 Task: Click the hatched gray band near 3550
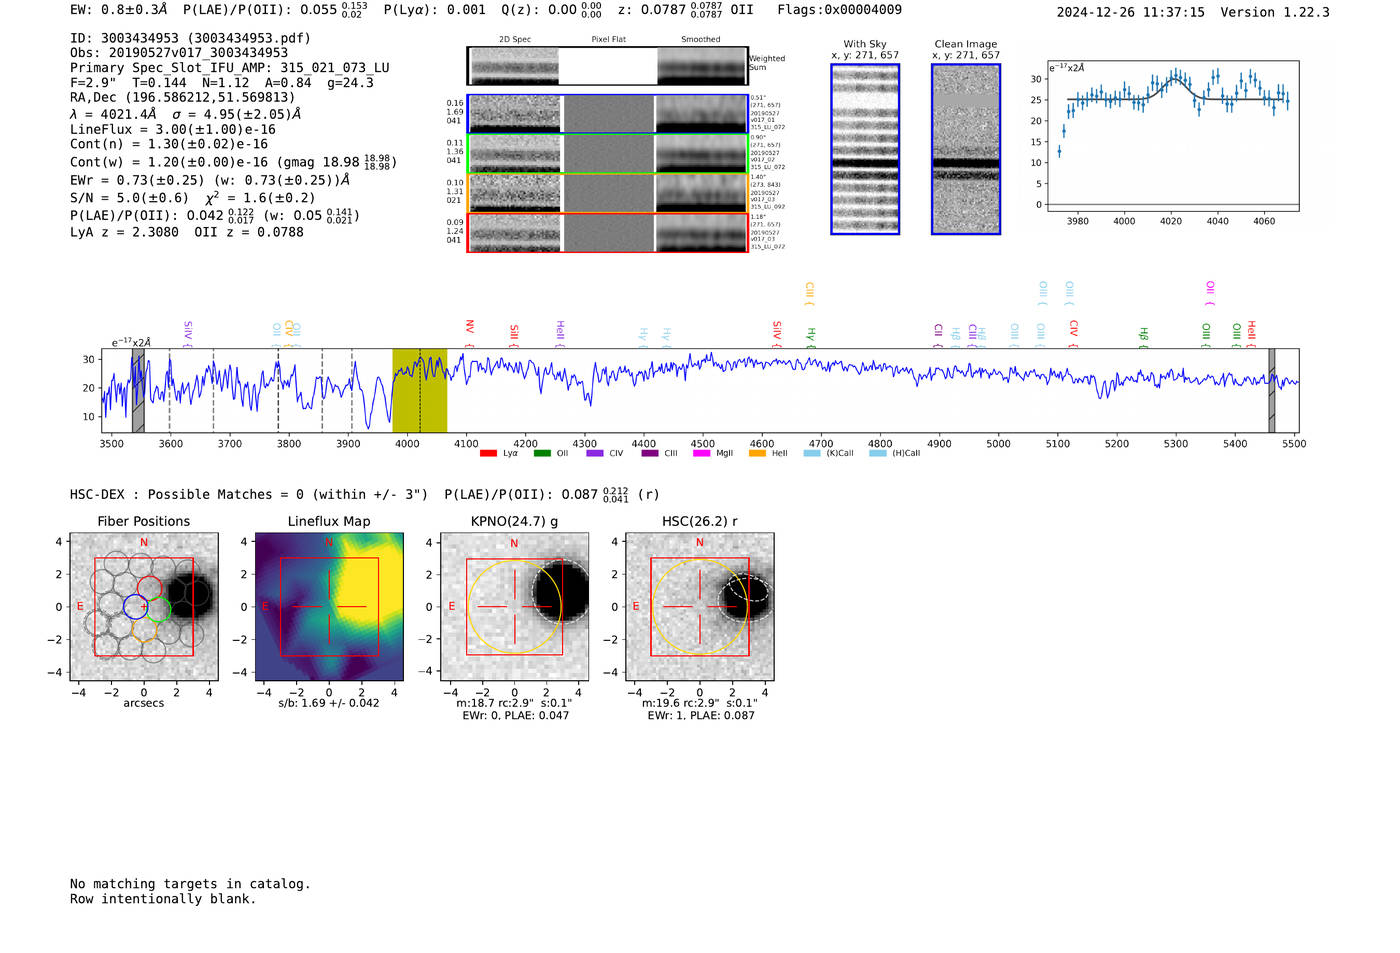click(x=138, y=390)
